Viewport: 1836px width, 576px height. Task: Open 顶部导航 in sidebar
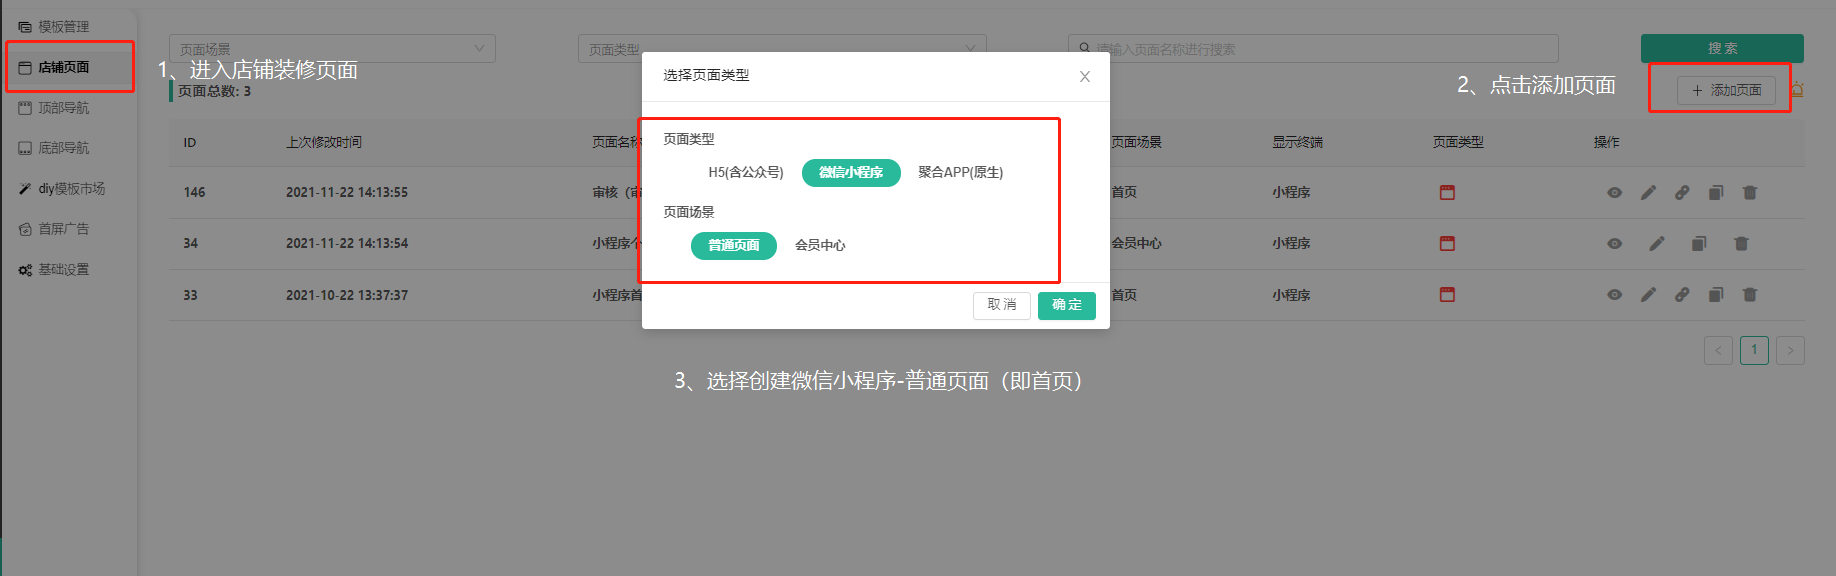[x=64, y=108]
